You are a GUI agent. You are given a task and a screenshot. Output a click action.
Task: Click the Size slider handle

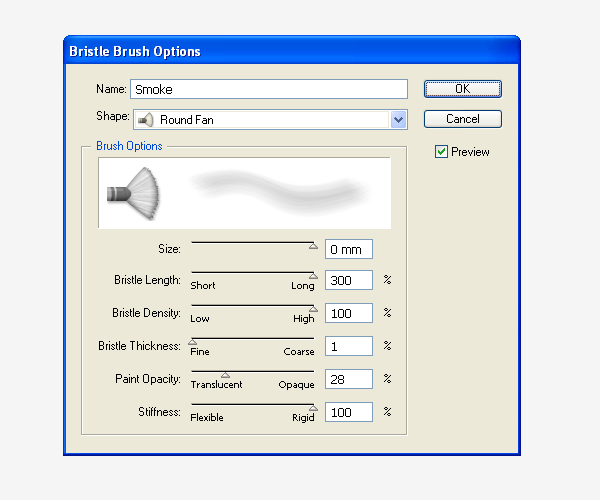313,246
